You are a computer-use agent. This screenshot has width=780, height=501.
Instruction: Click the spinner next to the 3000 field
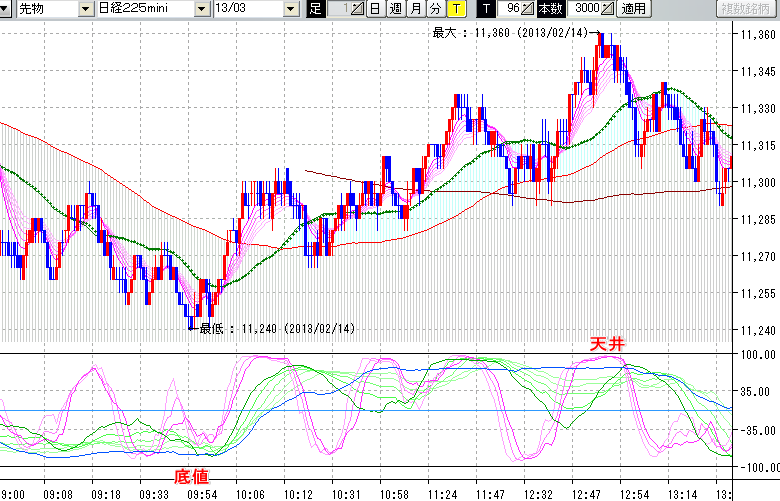608,9
